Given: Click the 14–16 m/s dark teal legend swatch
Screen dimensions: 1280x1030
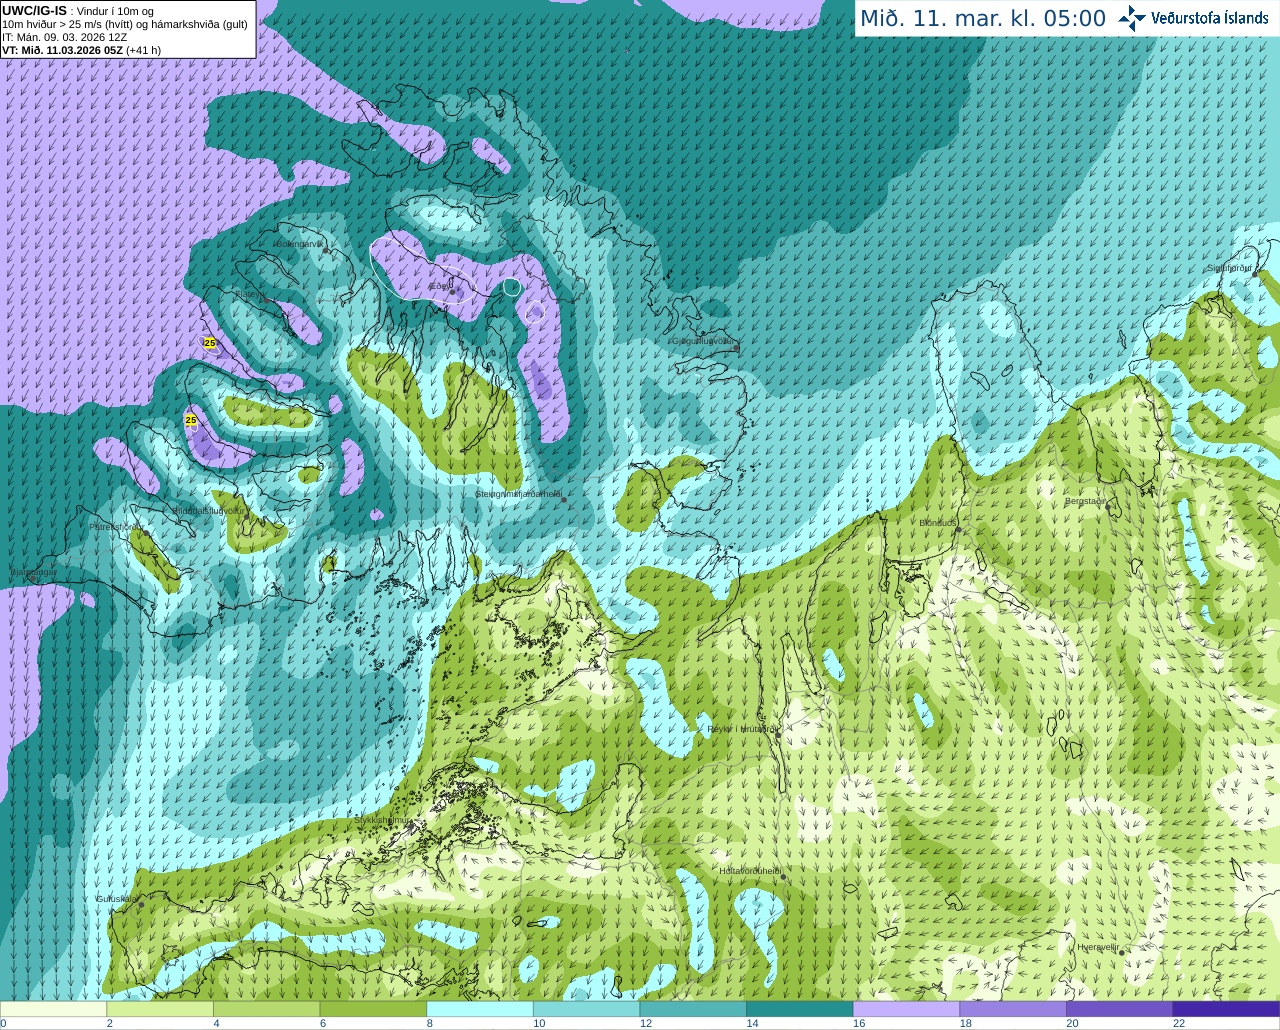Looking at the screenshot, I should click(x=800, y=1009).
